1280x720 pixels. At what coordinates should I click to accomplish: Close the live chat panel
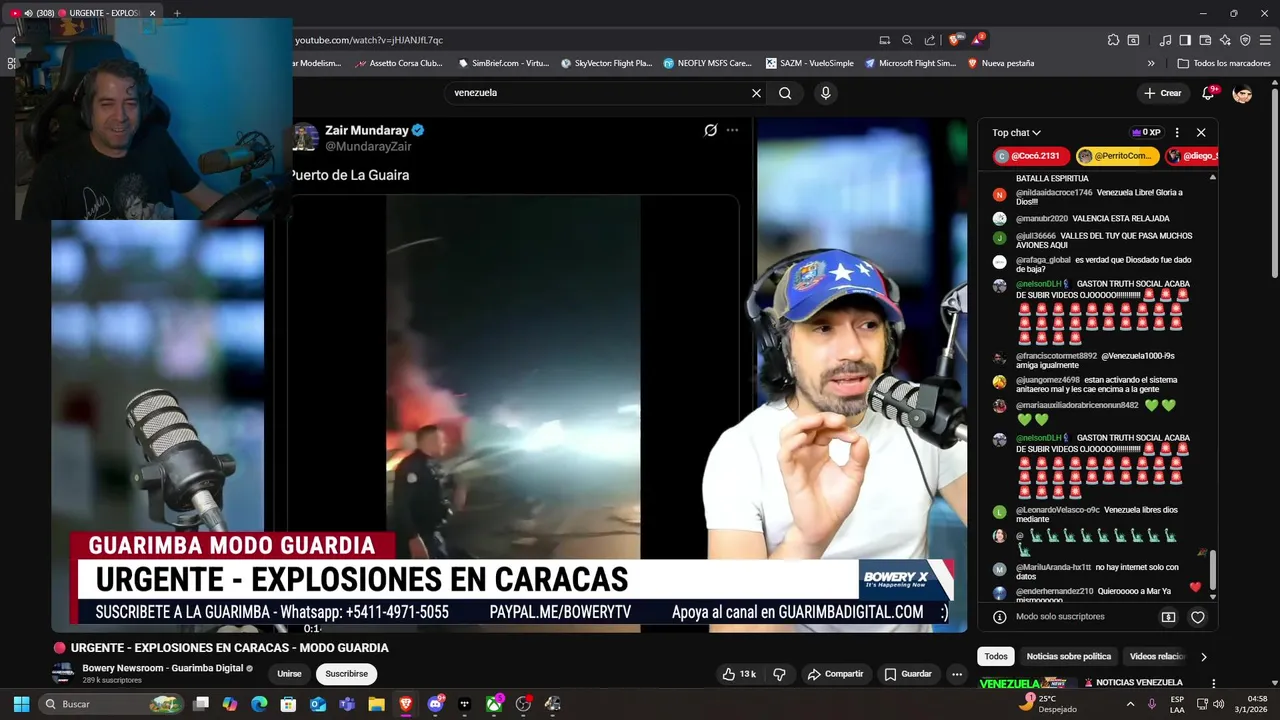click(x=1201, y=132)
